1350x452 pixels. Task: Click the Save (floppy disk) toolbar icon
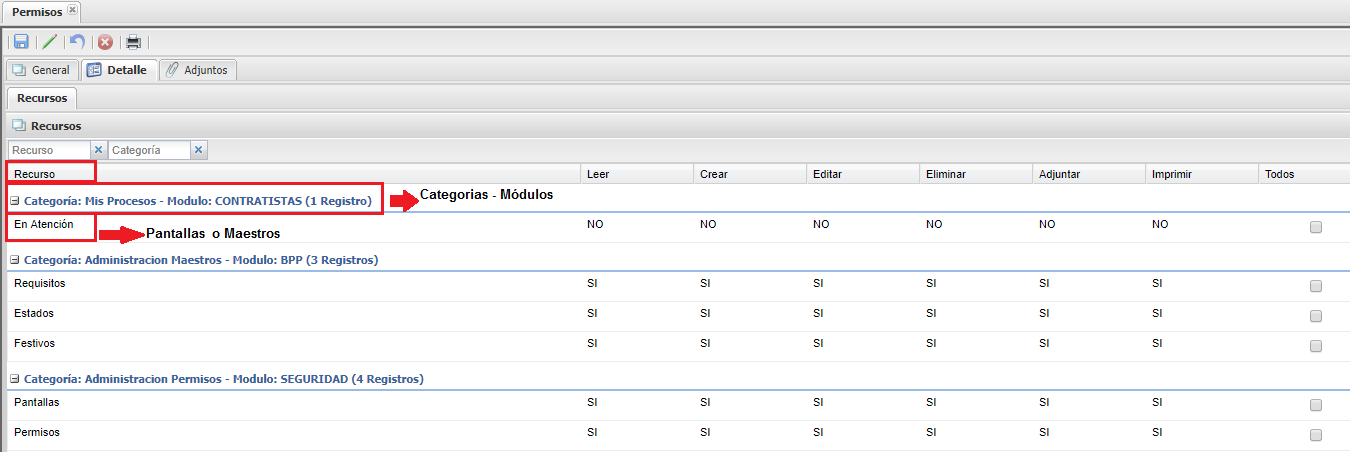coord(21,42)
